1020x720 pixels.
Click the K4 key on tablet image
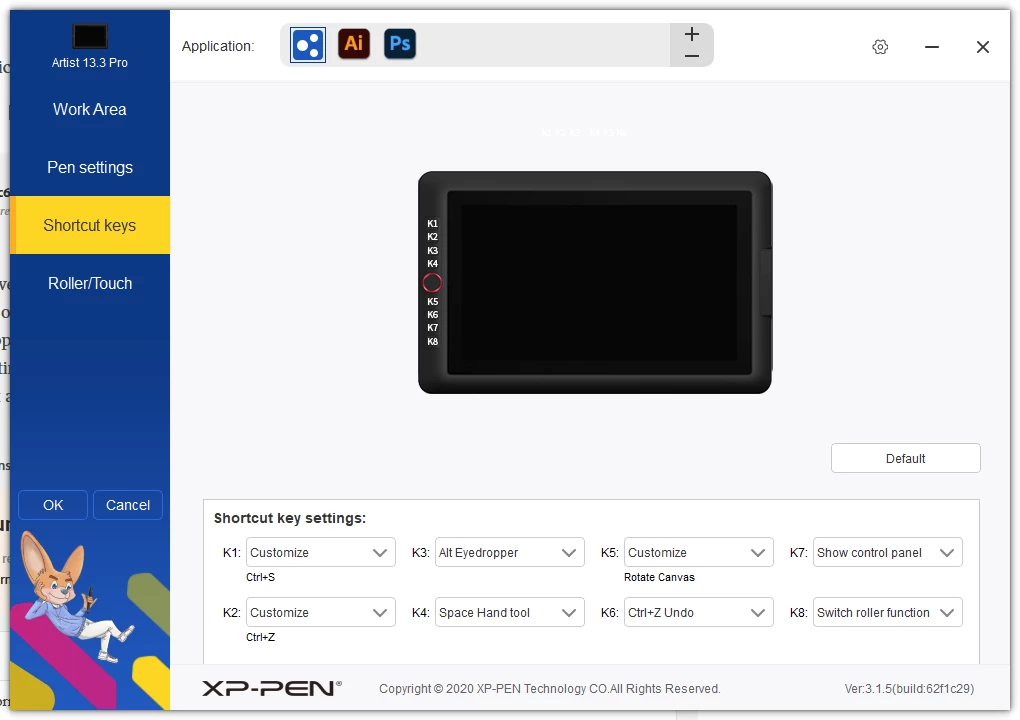(433, 263)
